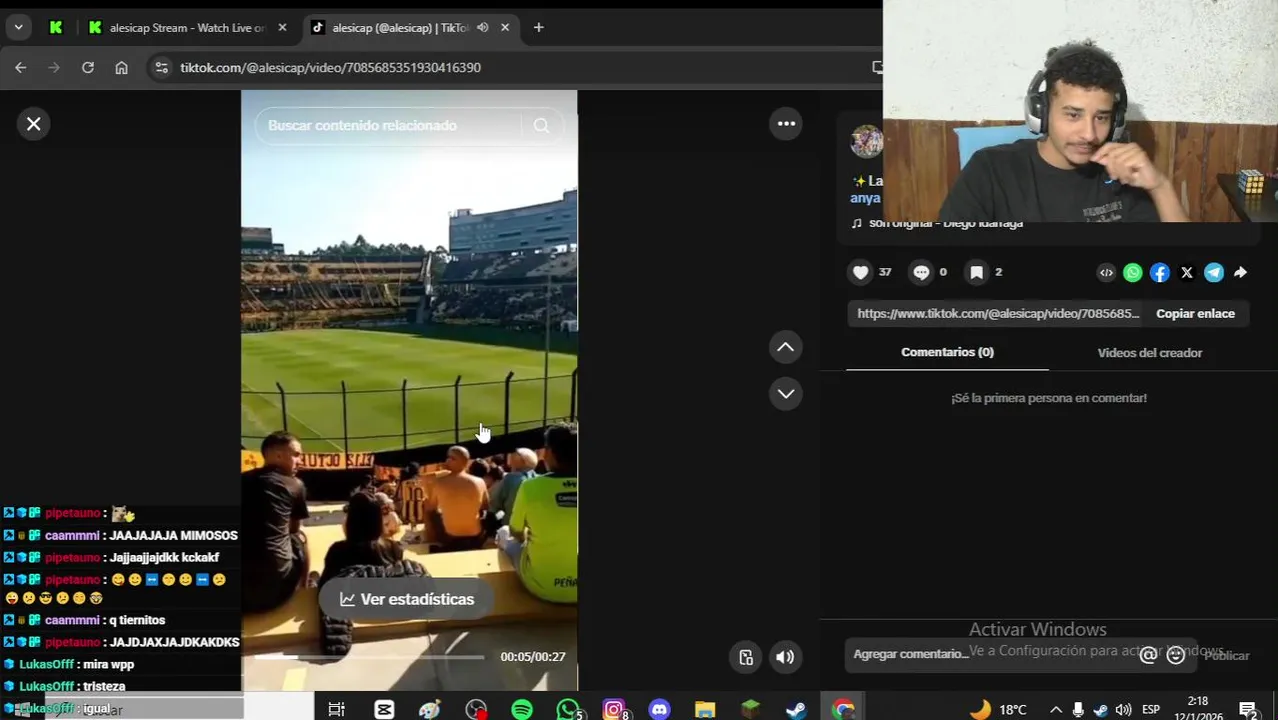Expand the tab search dropdown

point(18,28)
